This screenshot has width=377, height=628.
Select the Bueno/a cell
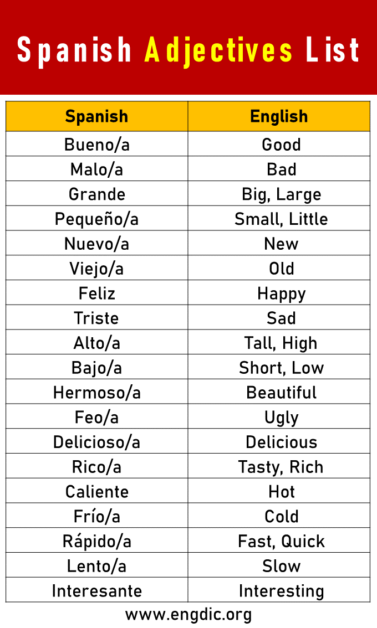coord(97,144)
